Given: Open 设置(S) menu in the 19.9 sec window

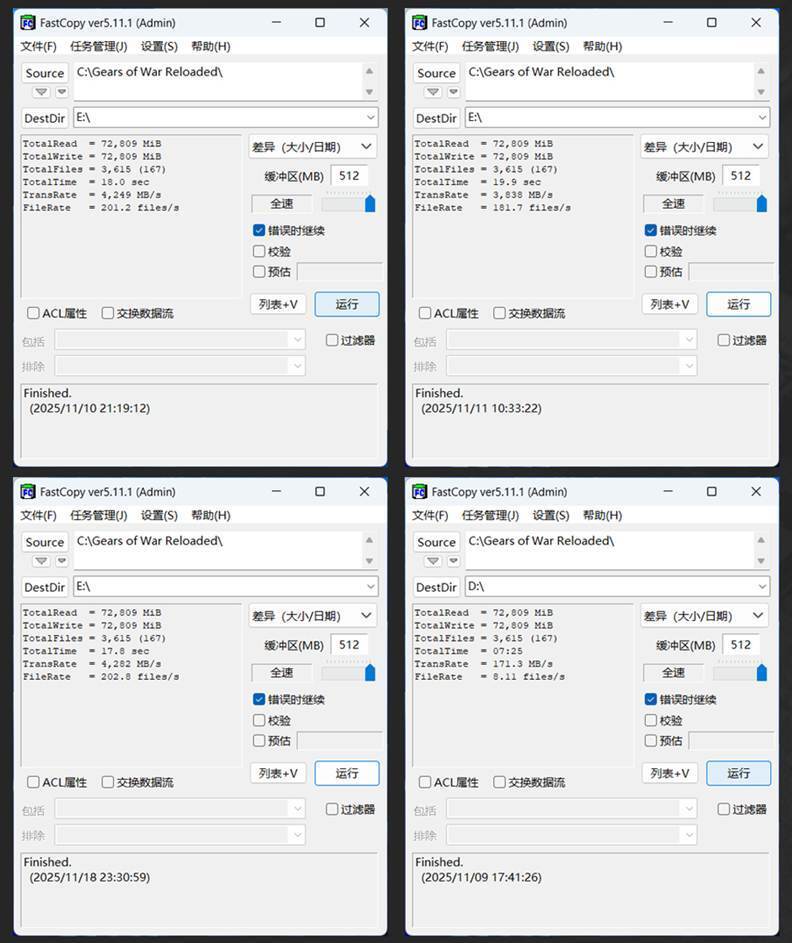Looking at the screenshot, I should (x=551, y=46).
